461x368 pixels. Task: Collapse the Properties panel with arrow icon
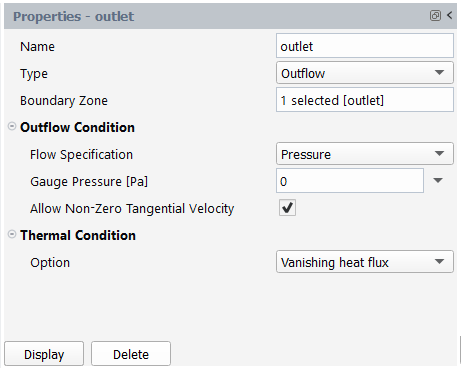450,15
